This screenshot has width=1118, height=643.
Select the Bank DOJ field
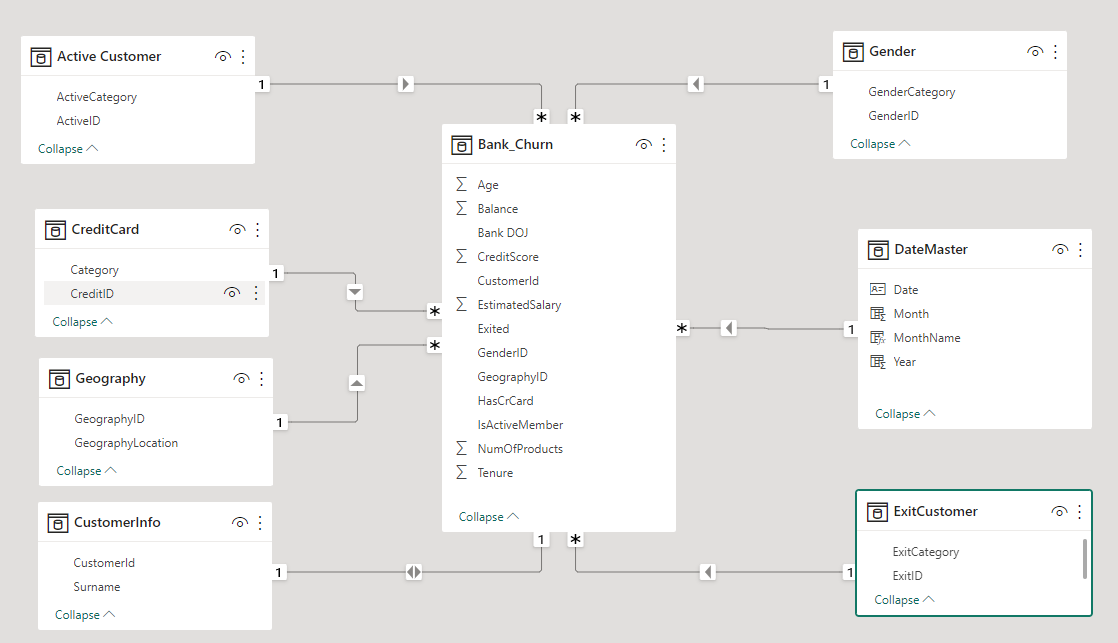pyautogui.click(x=503, y=233)
